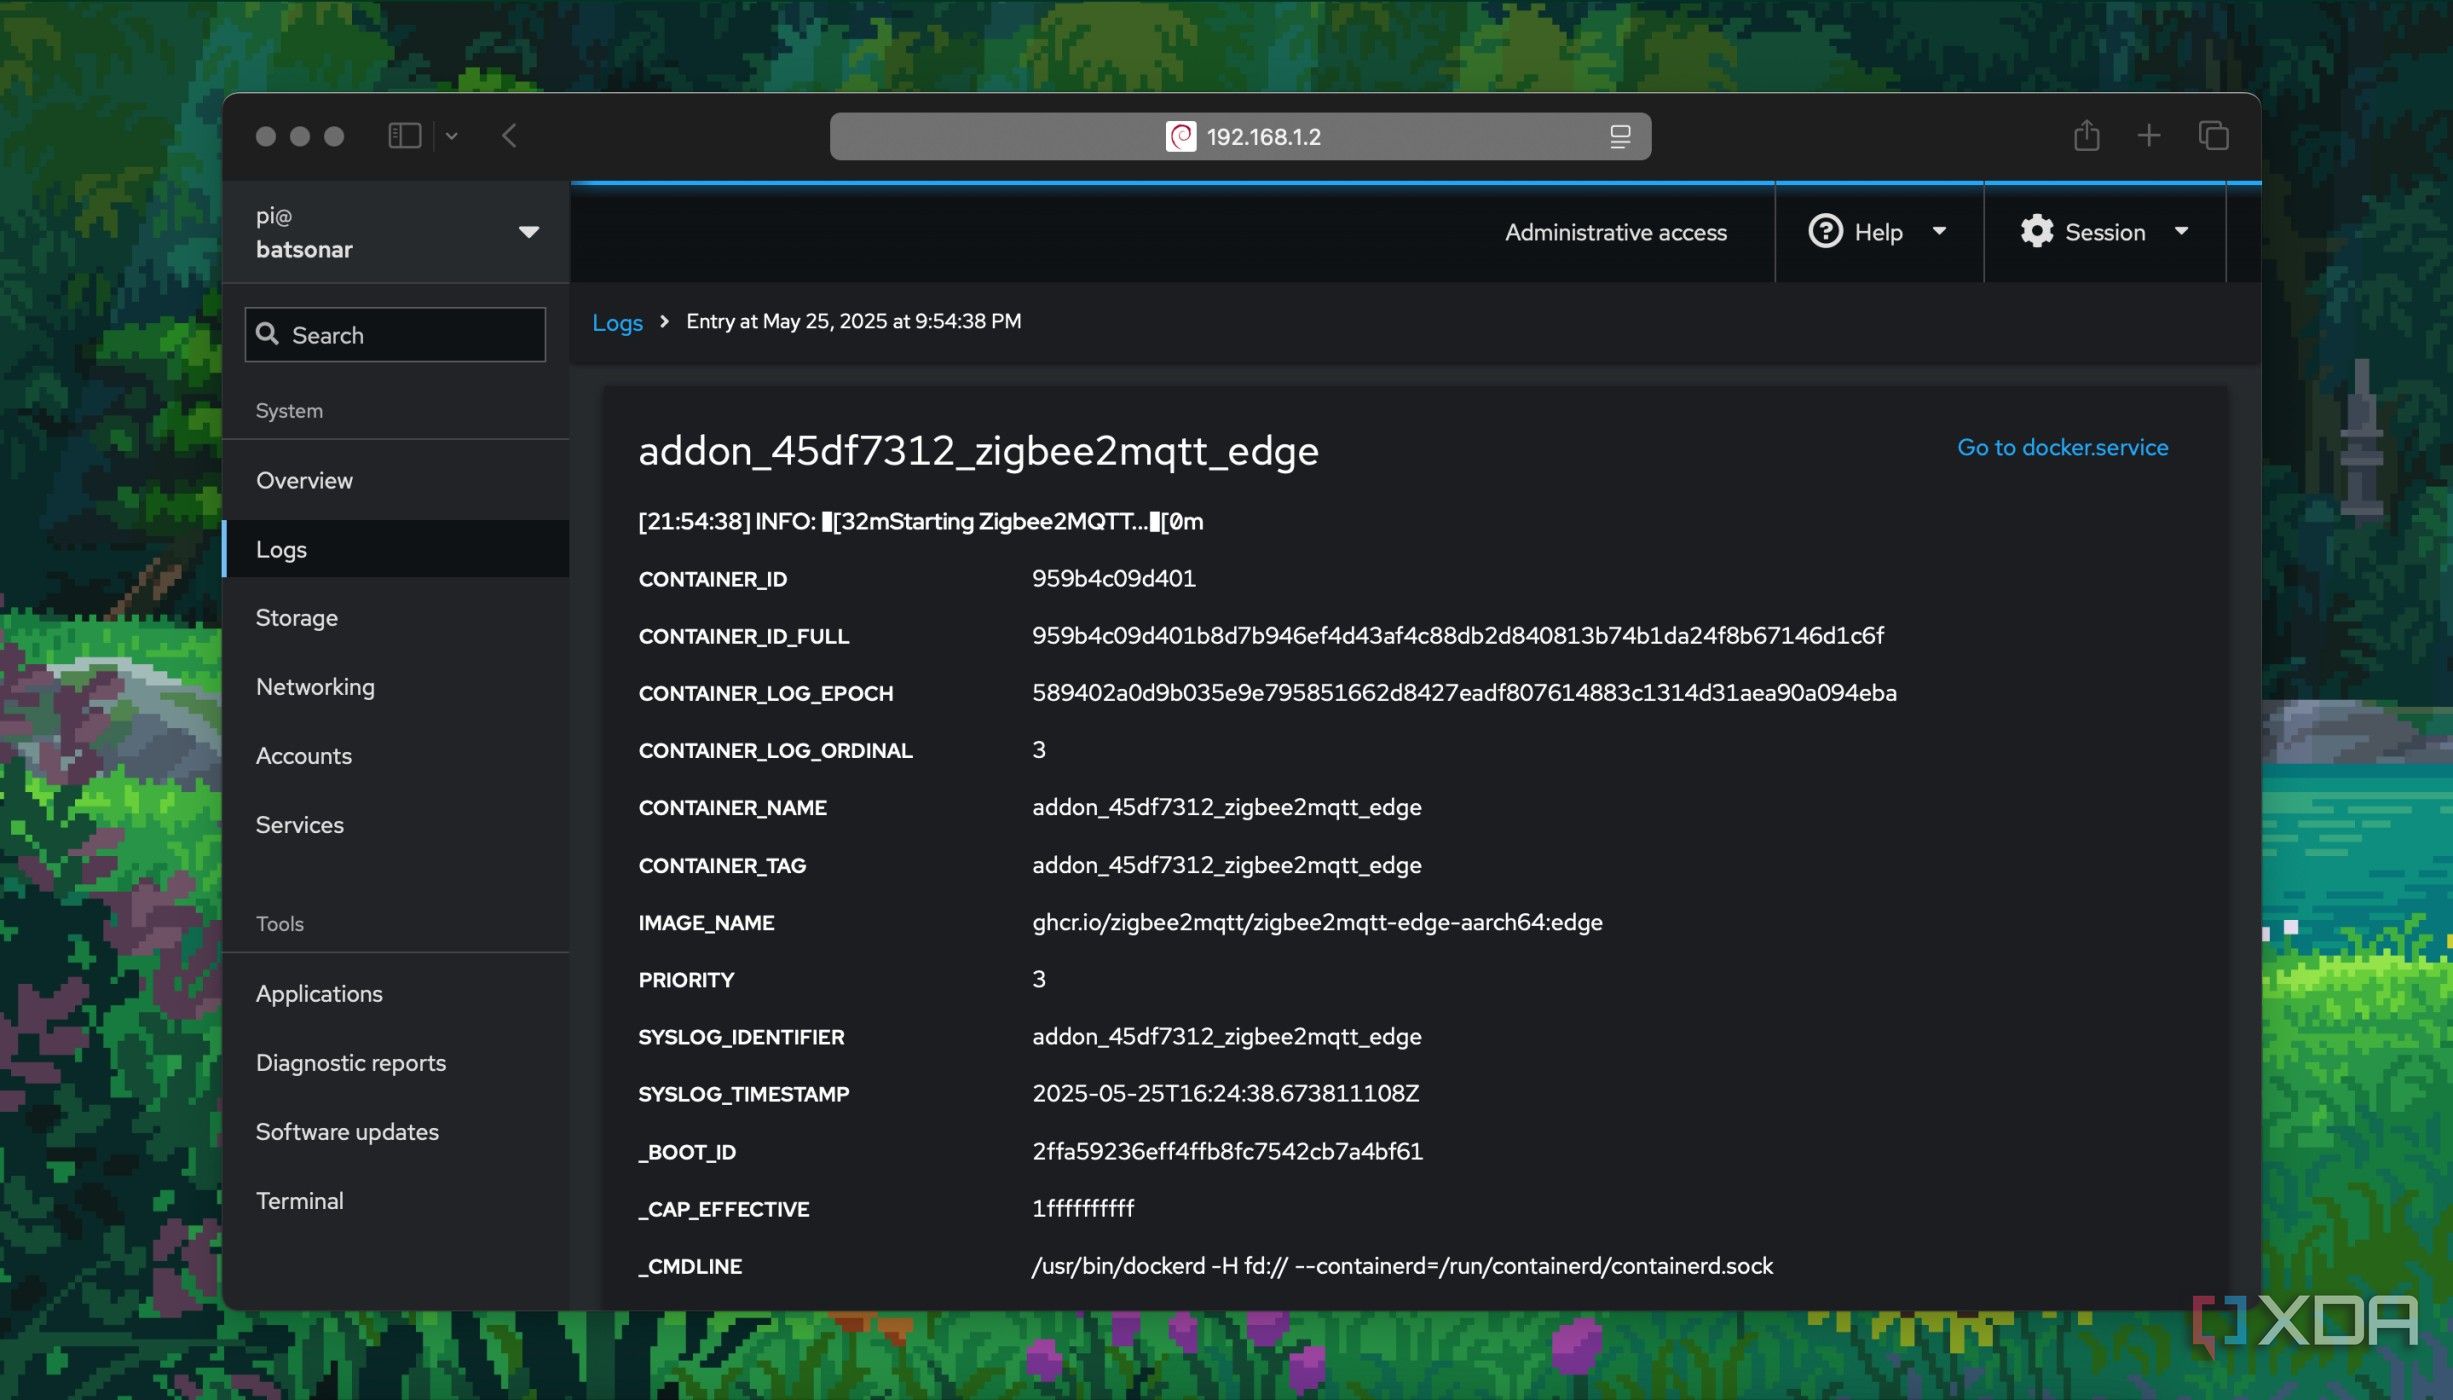This screenshot has width=2453, height=1400.
Task: Go to Accounts in the sidebar
Action: point(396,756)
